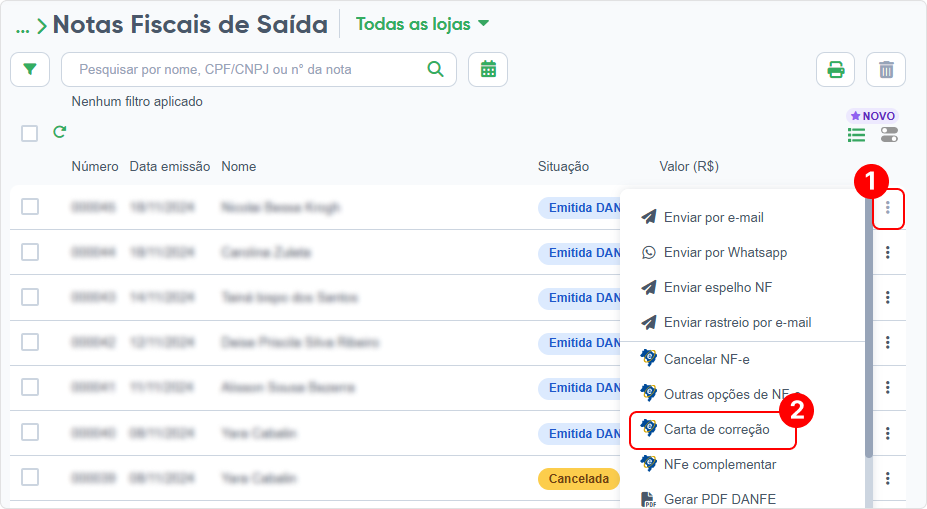Click the search magnifier icon

435,70
